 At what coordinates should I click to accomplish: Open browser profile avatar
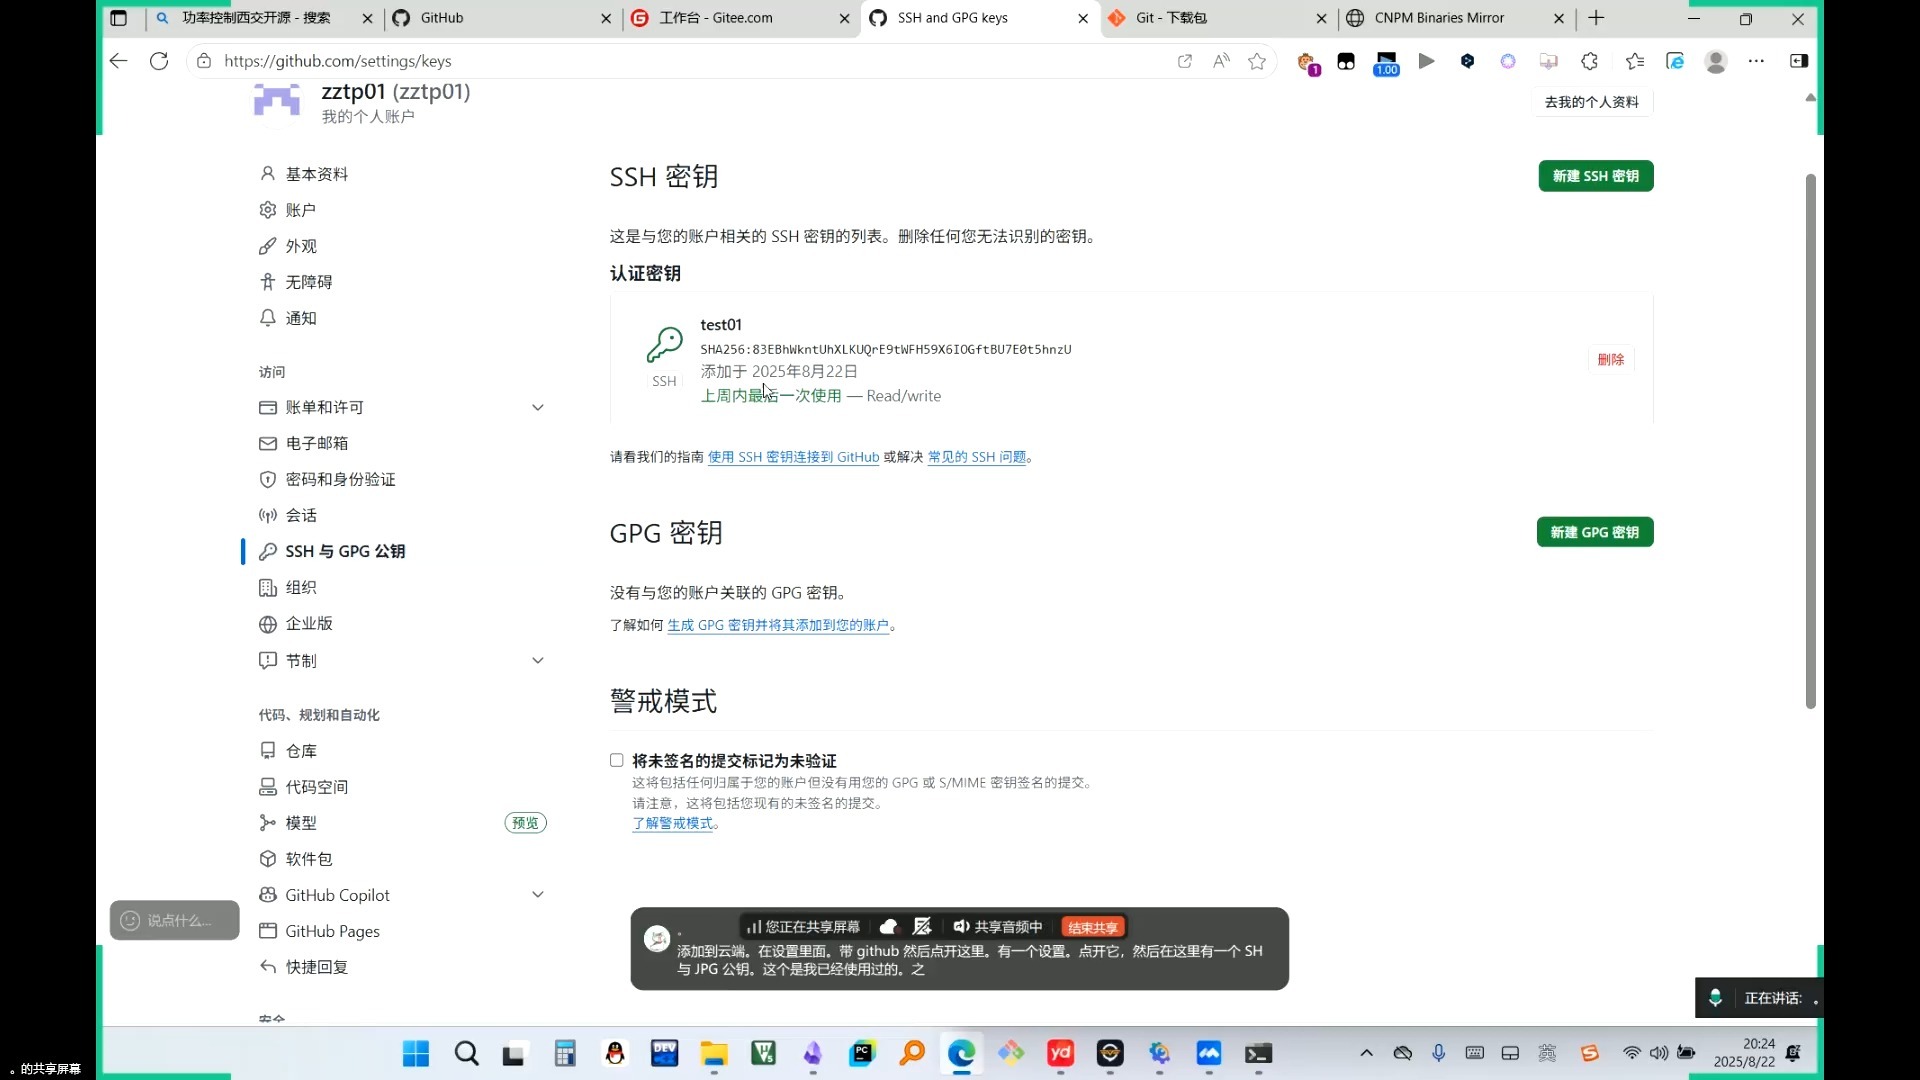1716,61
